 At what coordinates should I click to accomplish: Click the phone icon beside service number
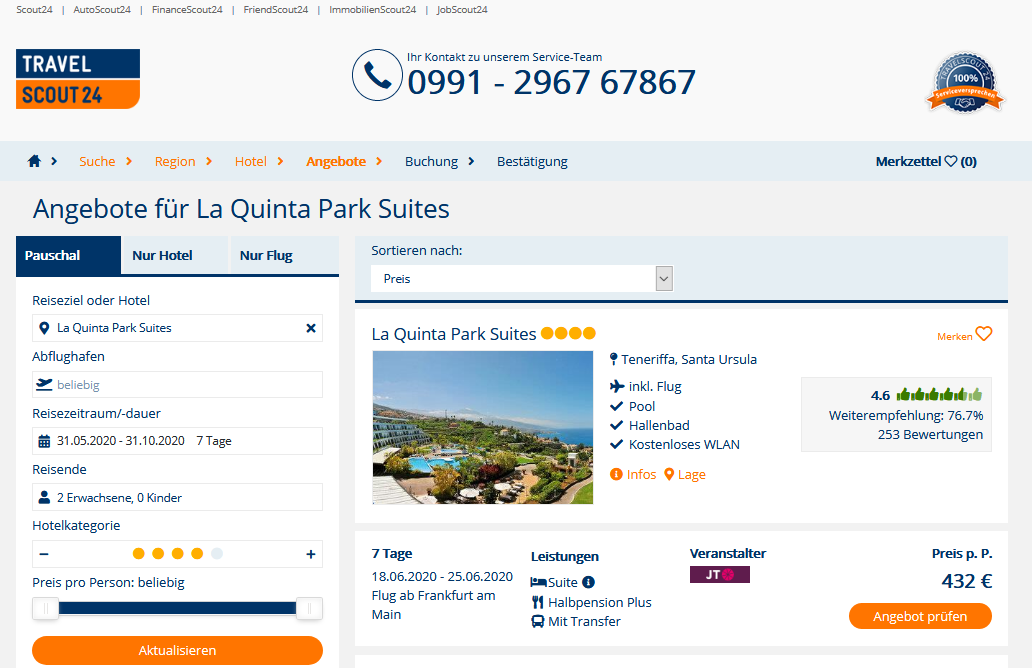click(377, 75)
